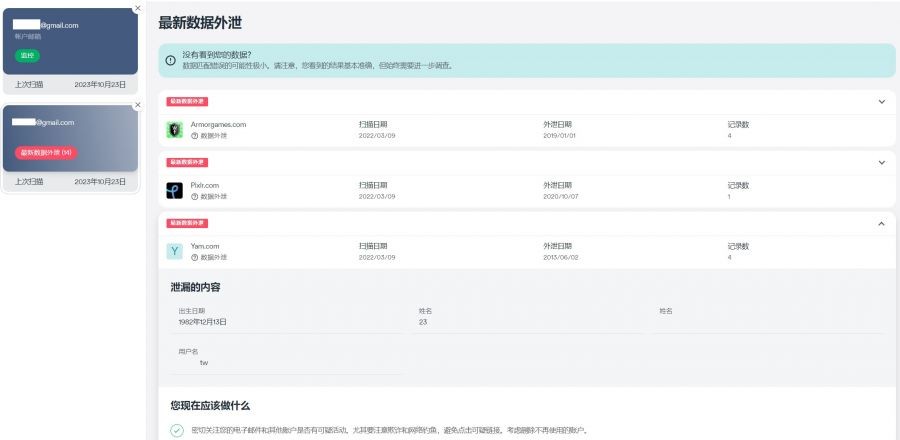Click the 出生日期 leaked field value
The width and height of the screenshot is (900, 440).
pyautogui.click(x=203, y=322)
